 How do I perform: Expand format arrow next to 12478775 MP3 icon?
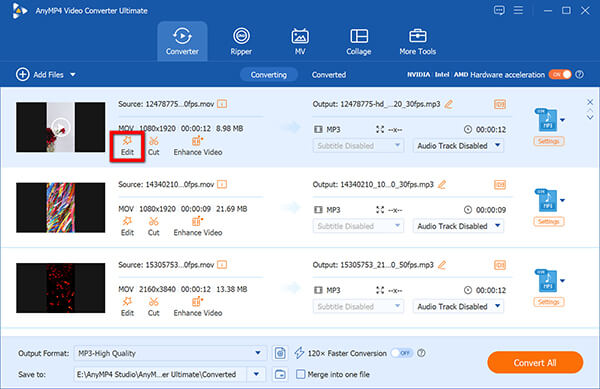[562, 120]
